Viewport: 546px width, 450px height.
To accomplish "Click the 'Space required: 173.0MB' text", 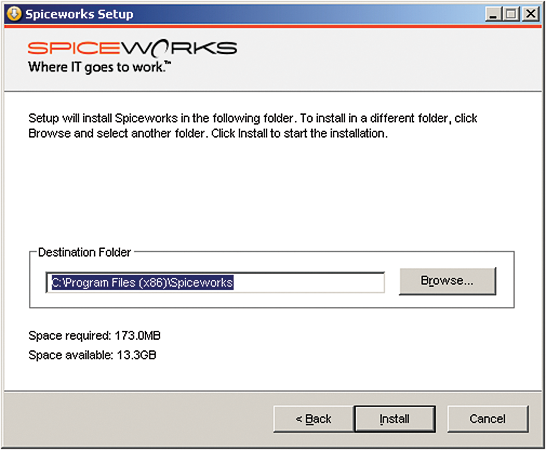I will pyautogui.click(x=94, y=336).
